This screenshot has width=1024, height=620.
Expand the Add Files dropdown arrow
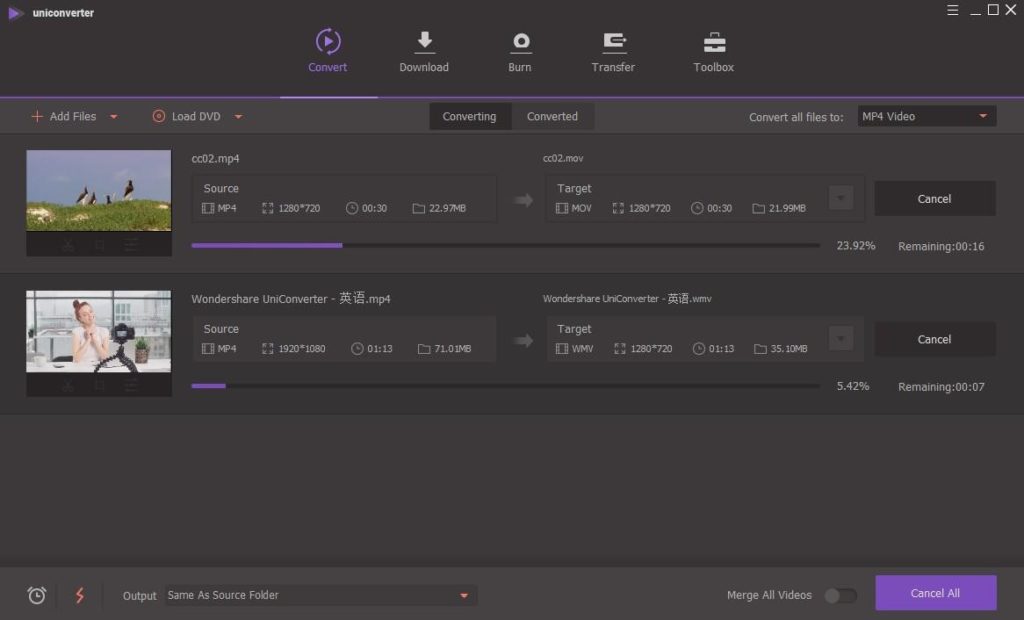click(114, 117)
